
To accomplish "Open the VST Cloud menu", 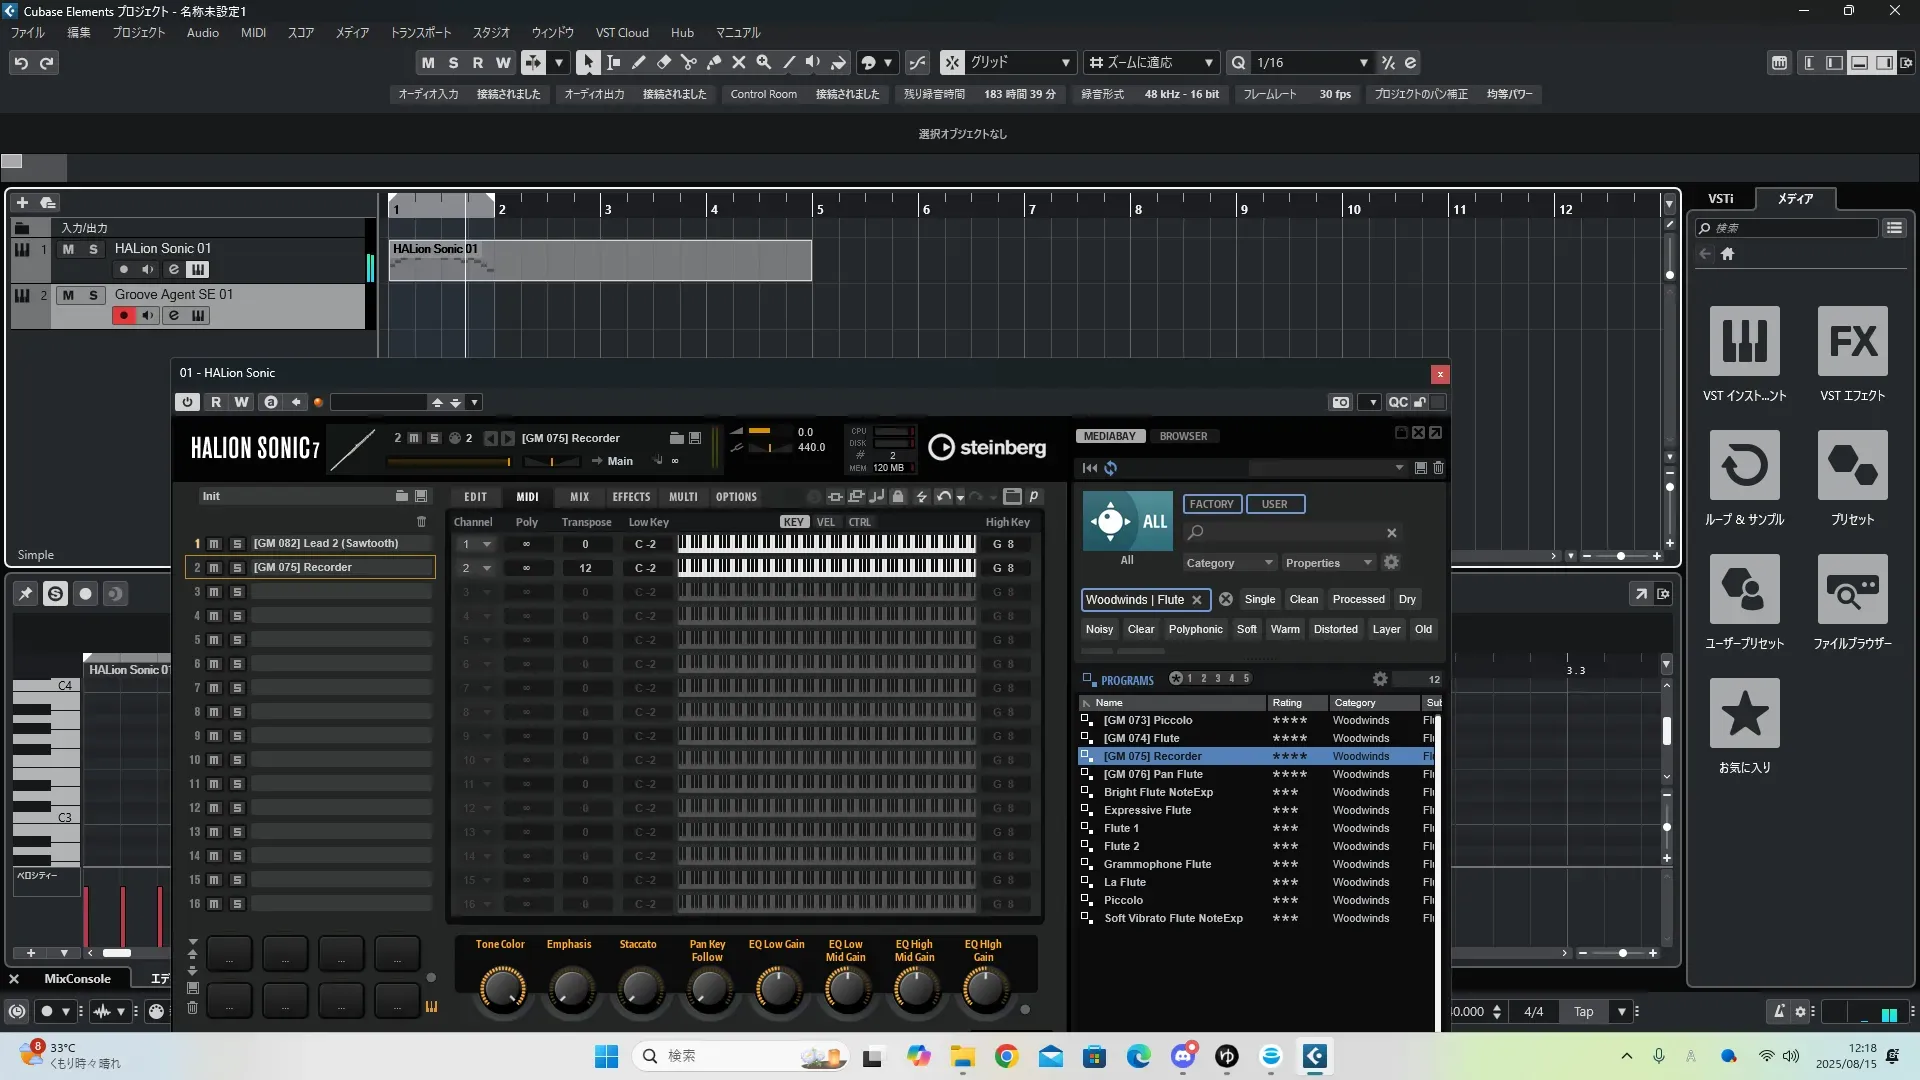I will tap(621, 33).
